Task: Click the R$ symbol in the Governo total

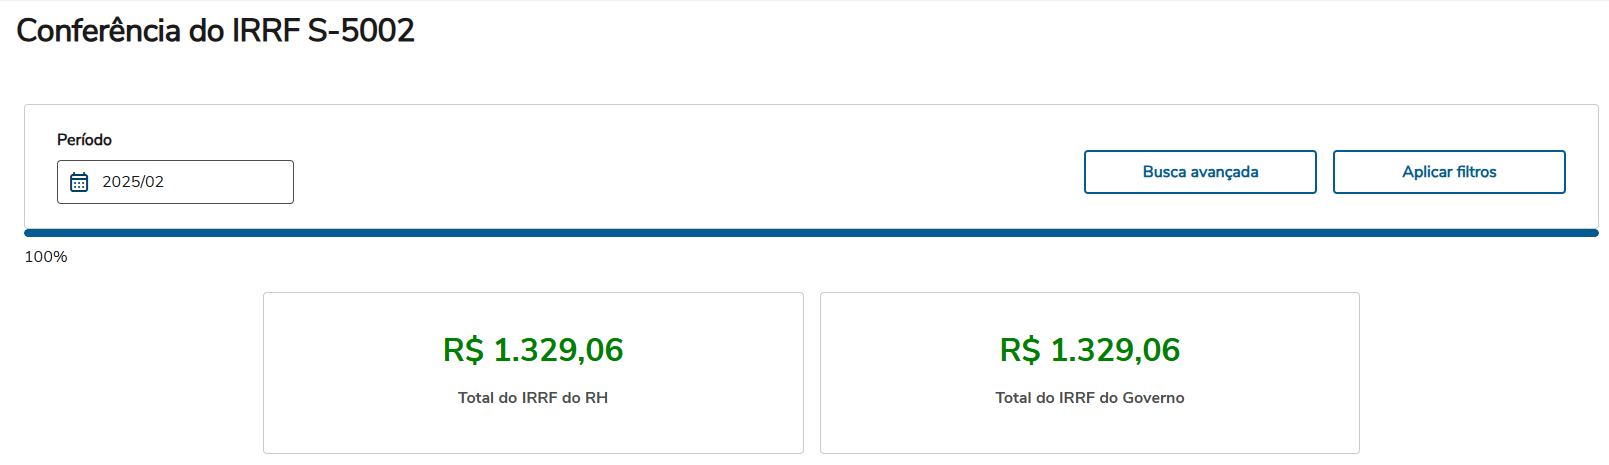Action: (1020, 350)
